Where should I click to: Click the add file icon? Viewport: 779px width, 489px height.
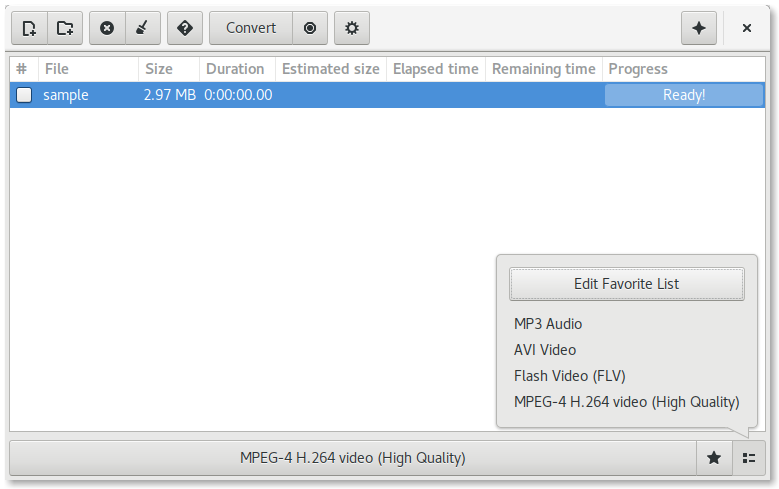29,28
